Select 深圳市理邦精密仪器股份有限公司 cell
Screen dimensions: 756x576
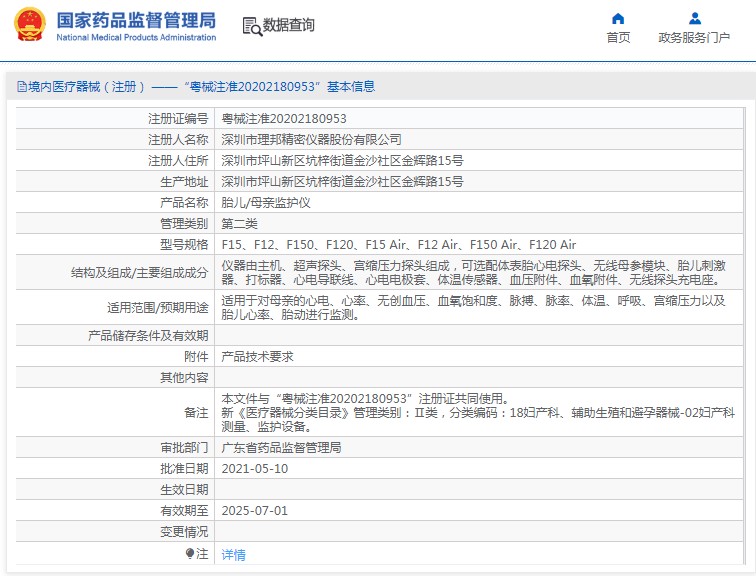(x=311, y=140)
